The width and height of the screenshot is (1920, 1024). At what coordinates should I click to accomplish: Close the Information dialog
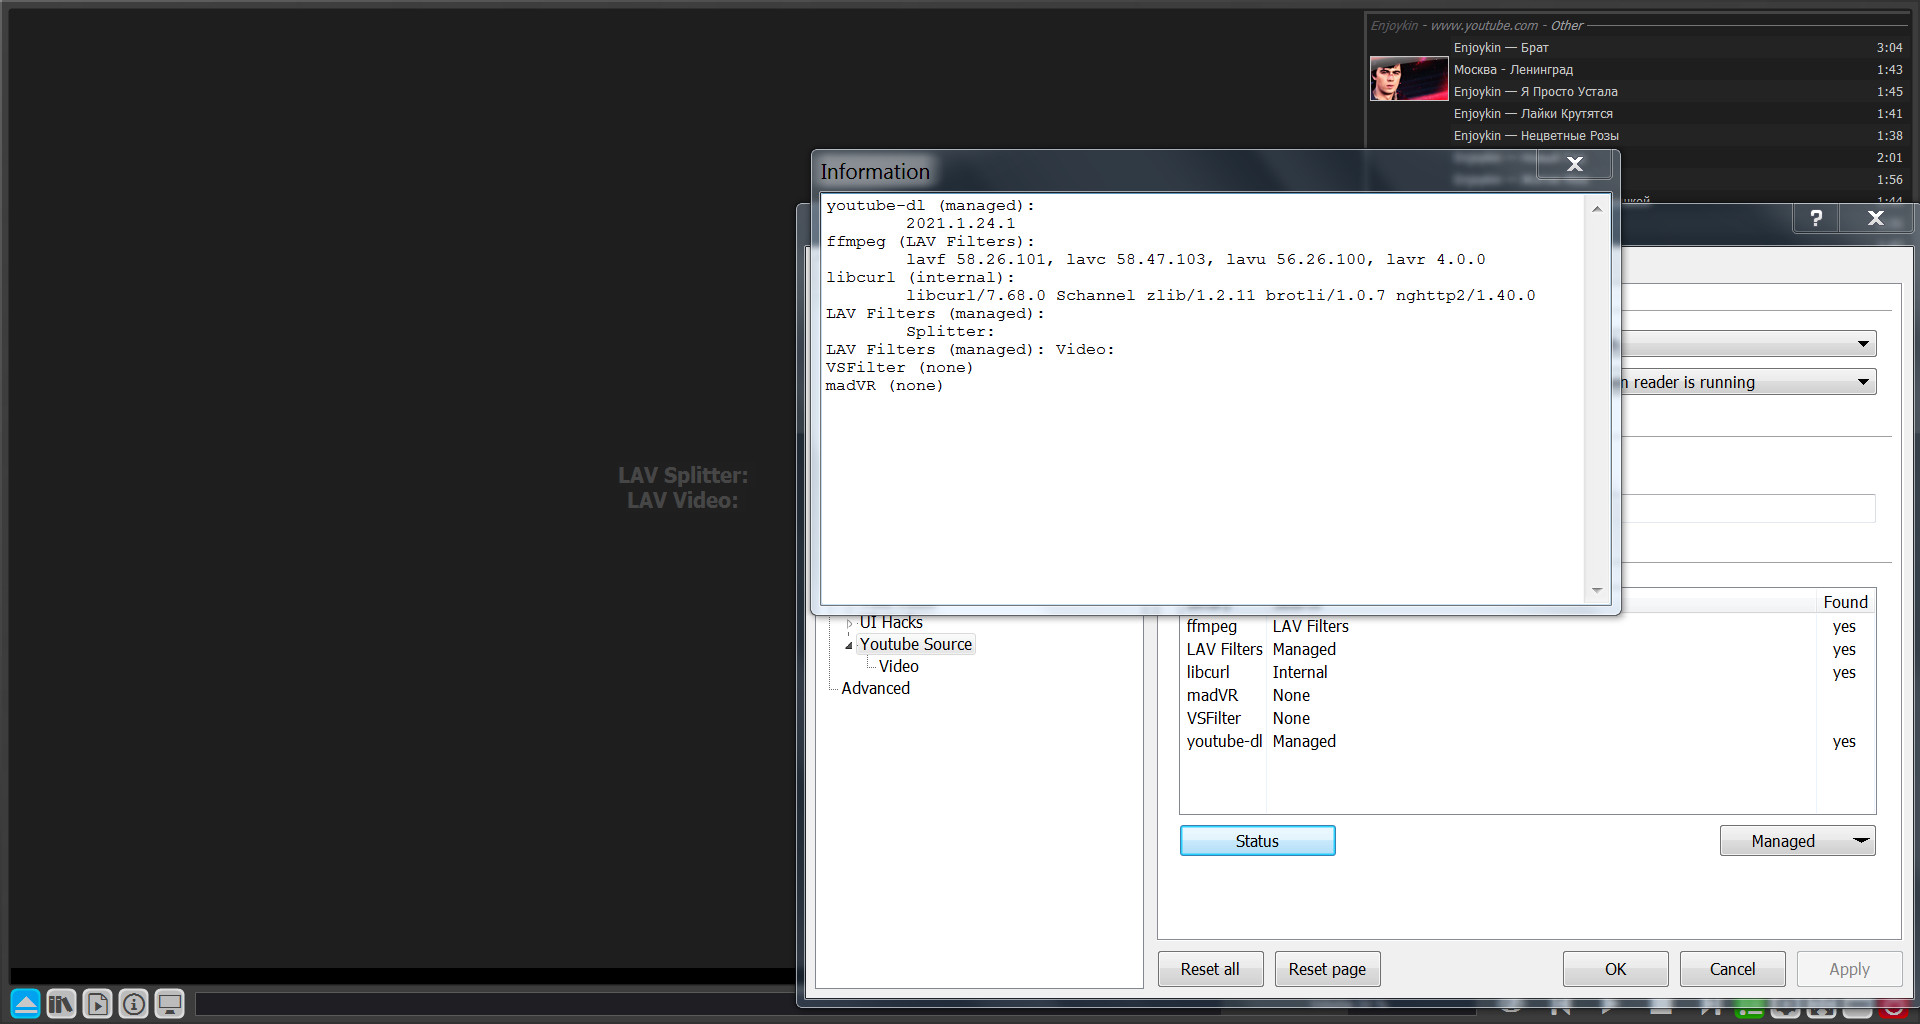(x=1574, y=164)
